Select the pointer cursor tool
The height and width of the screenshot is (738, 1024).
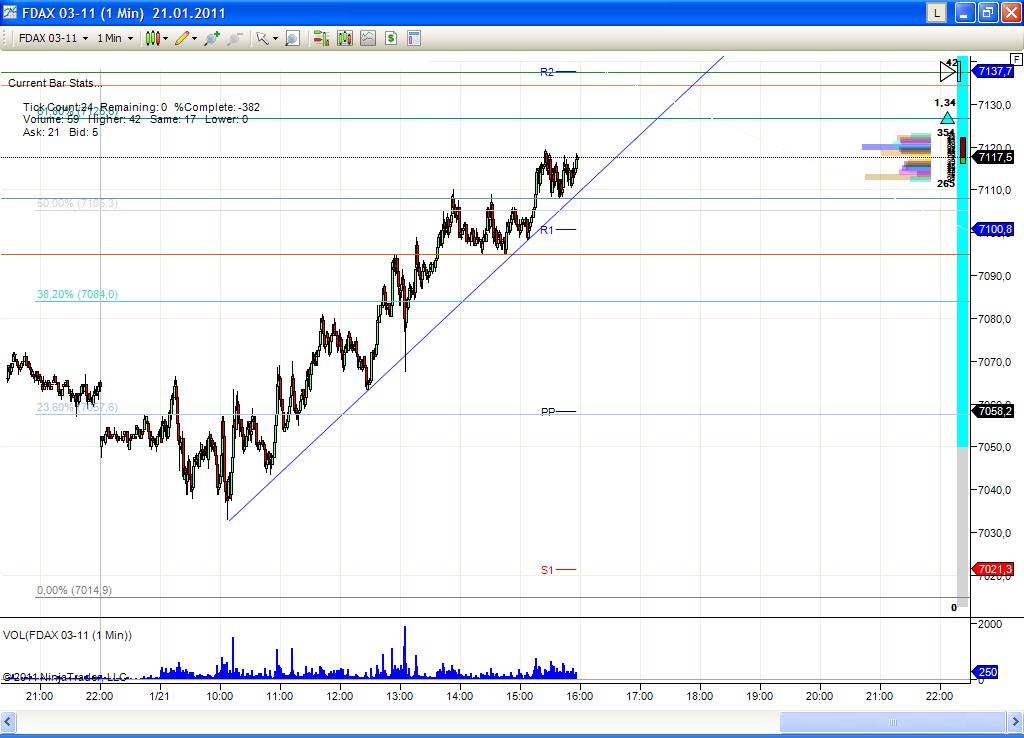[262, 38]
